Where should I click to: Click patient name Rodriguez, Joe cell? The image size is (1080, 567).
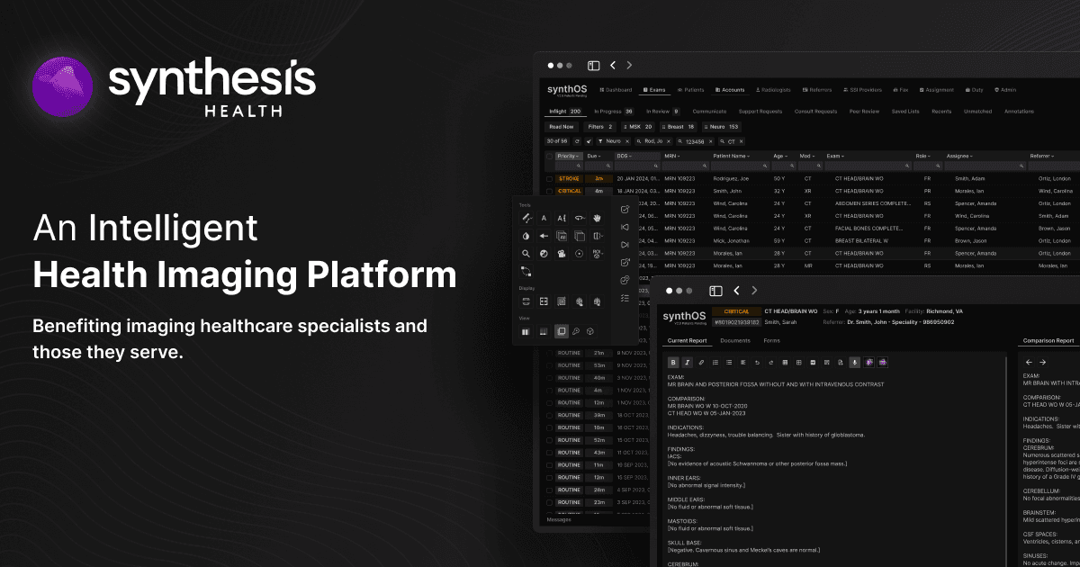731,178
